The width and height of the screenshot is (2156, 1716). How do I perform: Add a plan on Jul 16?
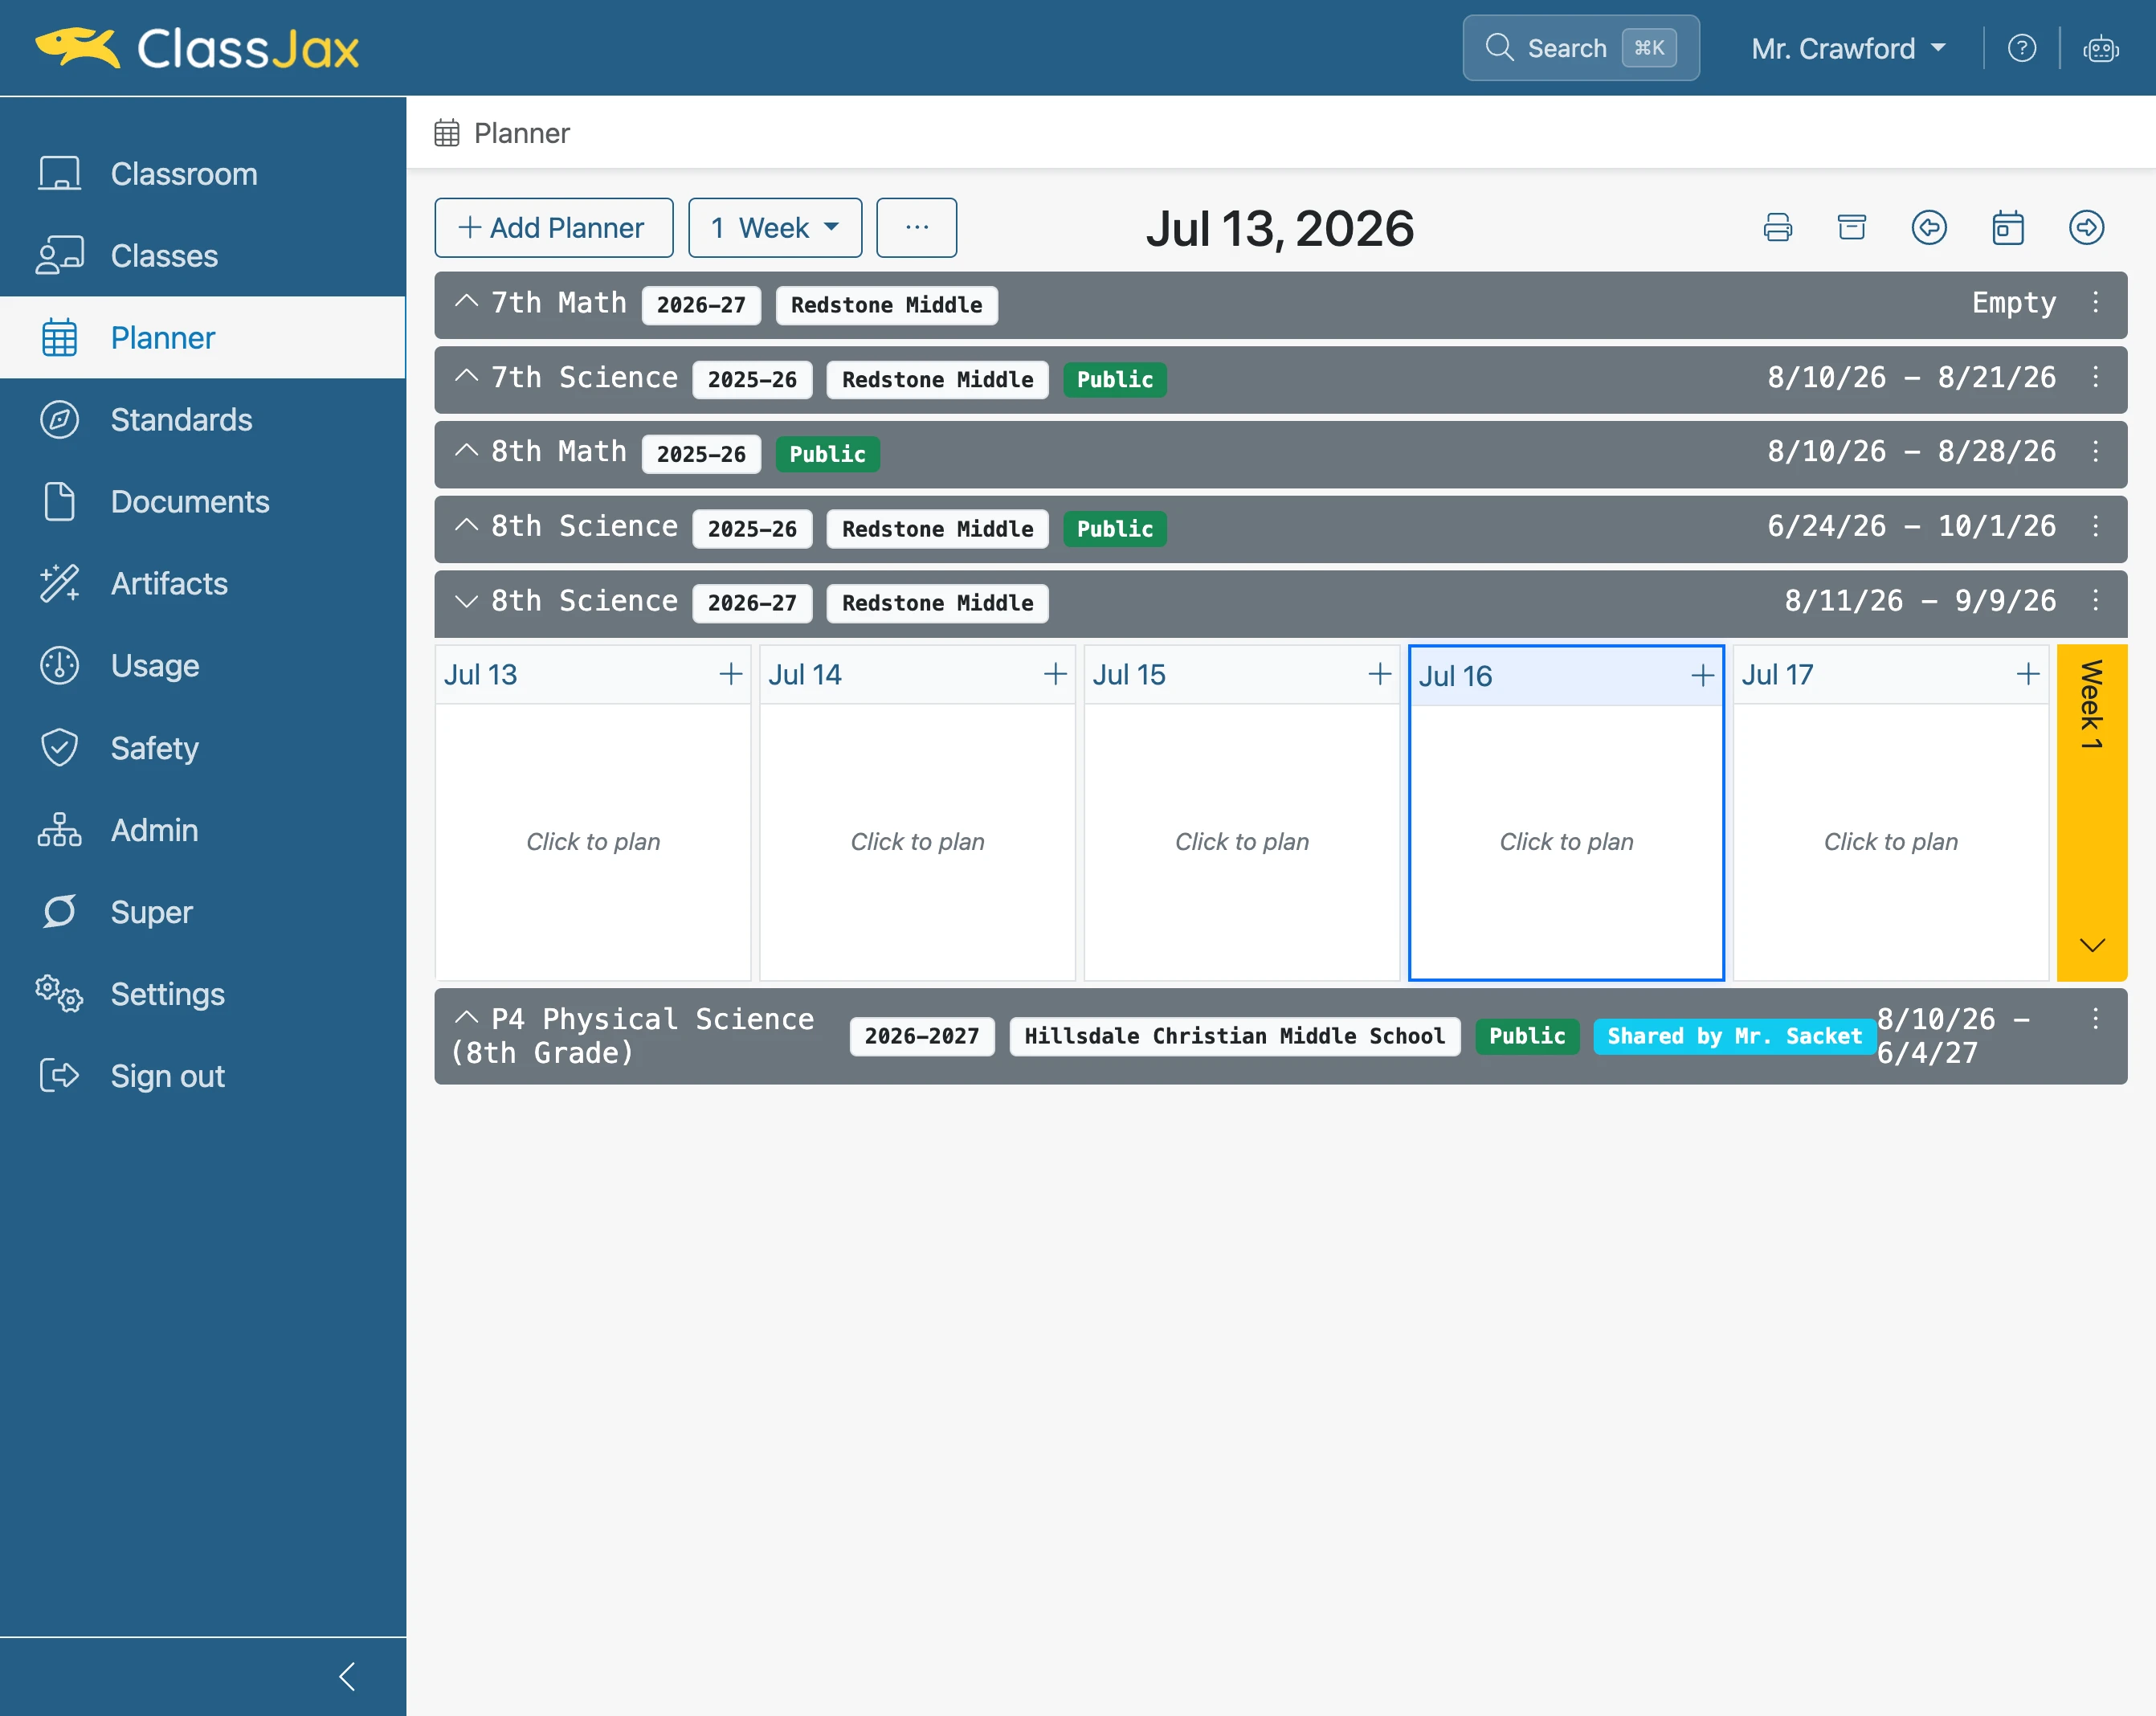tap(1702, 676)
